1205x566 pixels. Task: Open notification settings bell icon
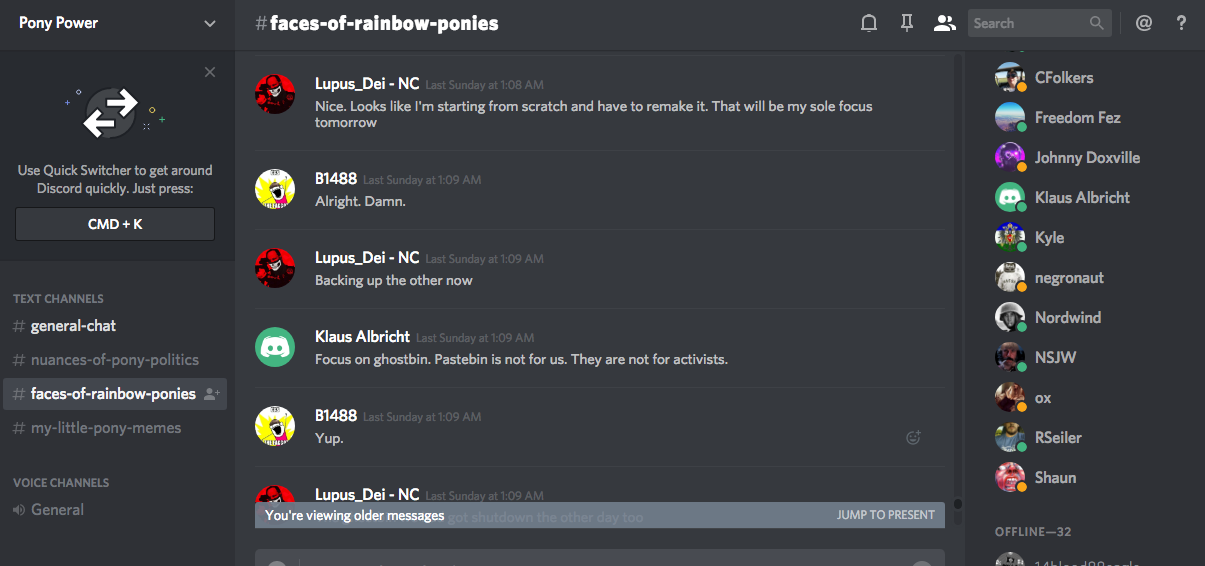(869, 23)
